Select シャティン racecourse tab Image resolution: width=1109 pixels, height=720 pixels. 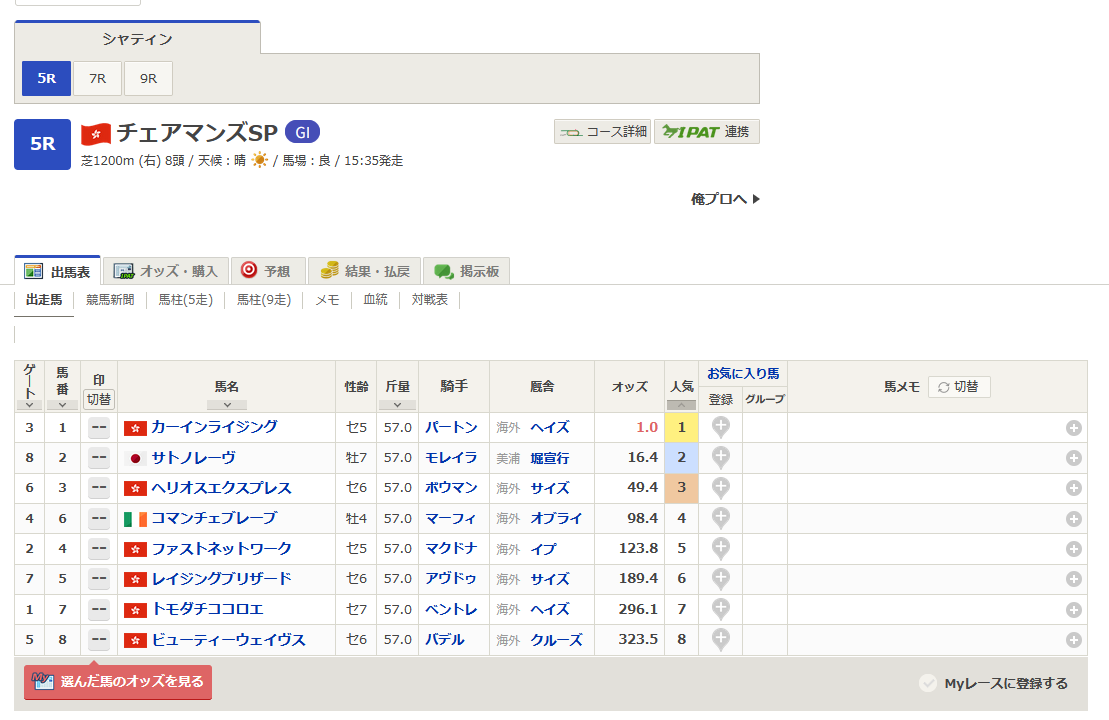[x=137, y=39]
